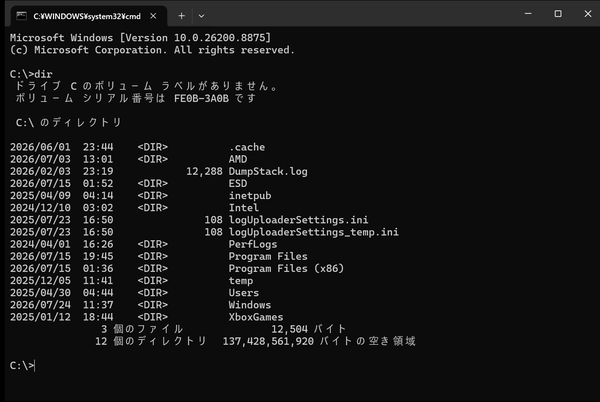Close the terminal window
The height and width of the screenshot is (402, 600).
coord(588,13)
